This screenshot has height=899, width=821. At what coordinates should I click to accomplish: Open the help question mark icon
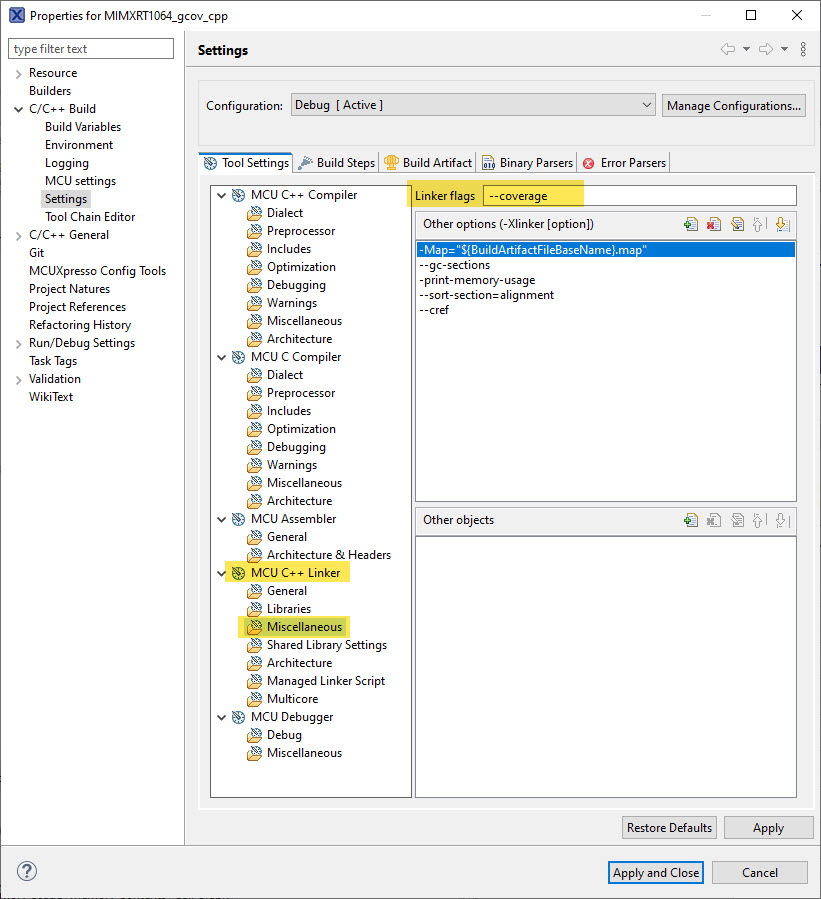(27, 871)
